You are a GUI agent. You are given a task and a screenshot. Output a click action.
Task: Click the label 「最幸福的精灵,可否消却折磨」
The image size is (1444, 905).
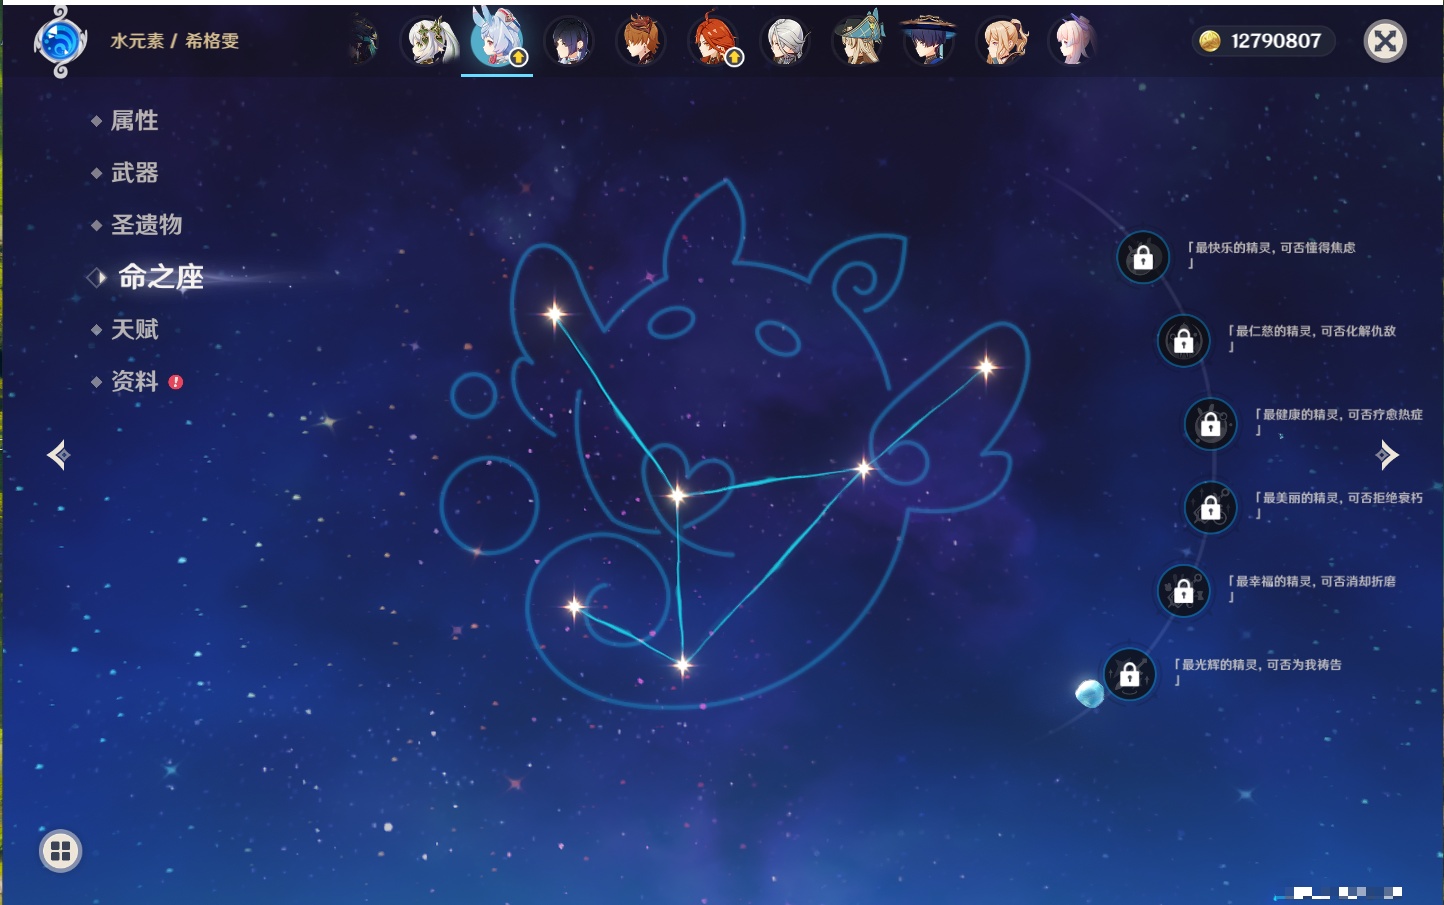[1312, 588]
